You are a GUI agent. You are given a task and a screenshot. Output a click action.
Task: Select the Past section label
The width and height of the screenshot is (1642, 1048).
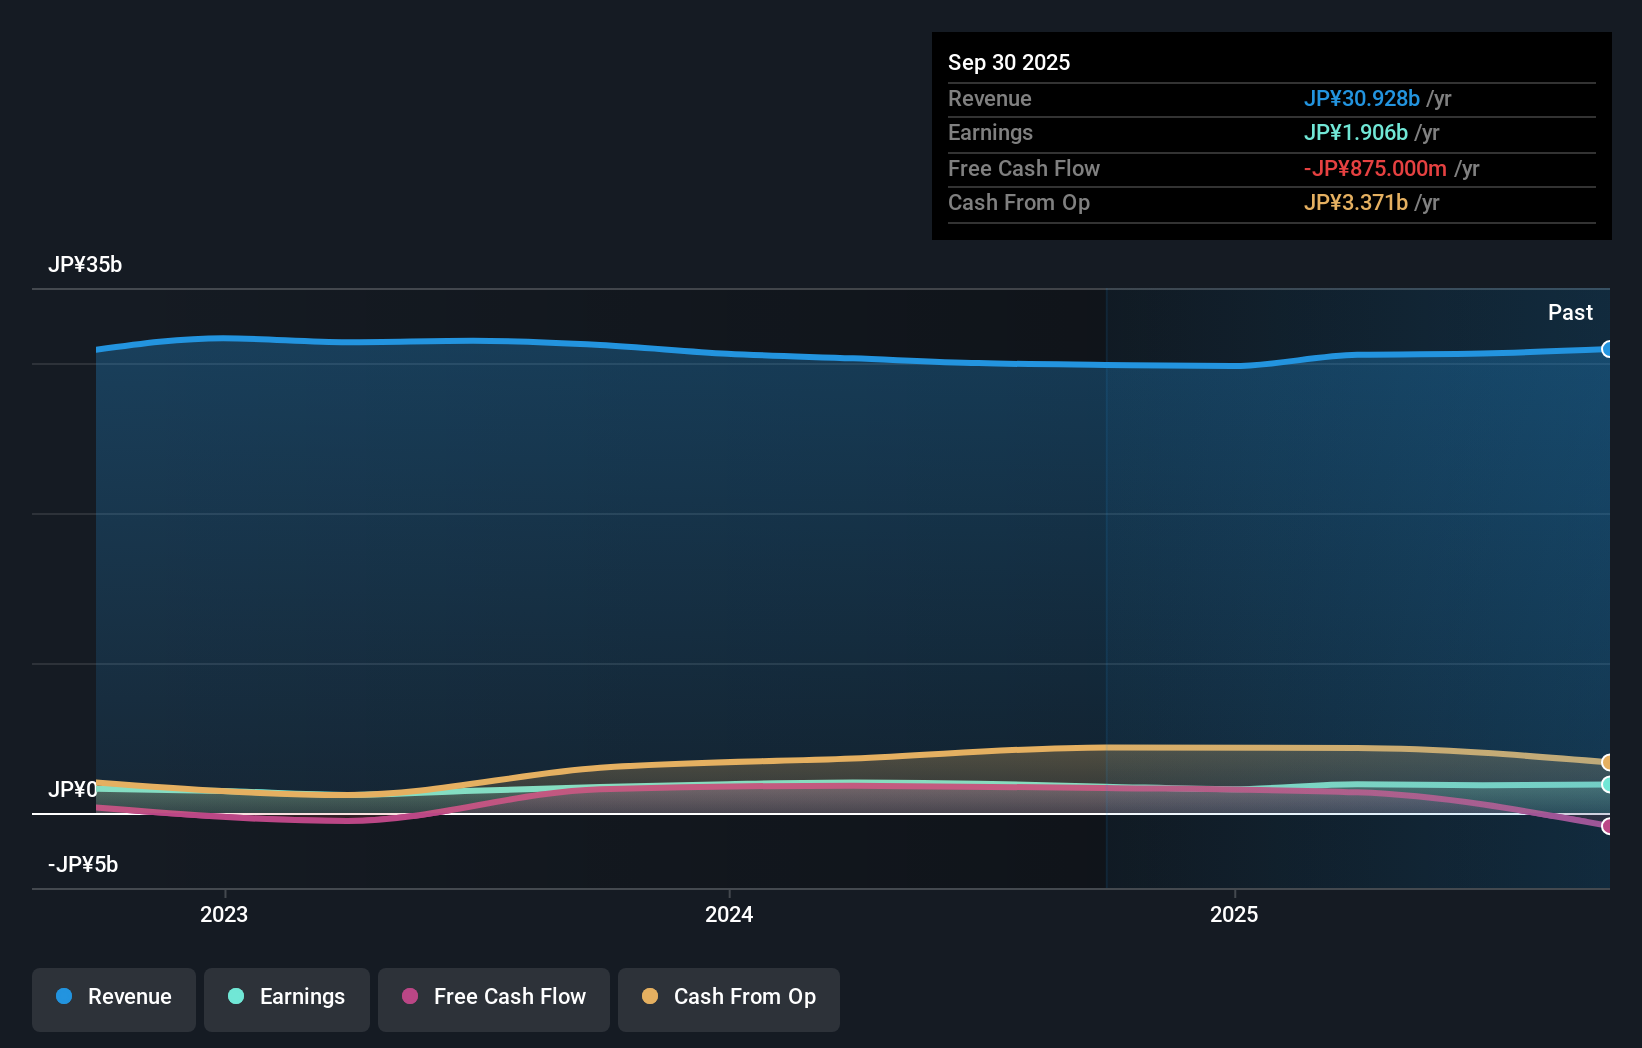[1571, 312]
